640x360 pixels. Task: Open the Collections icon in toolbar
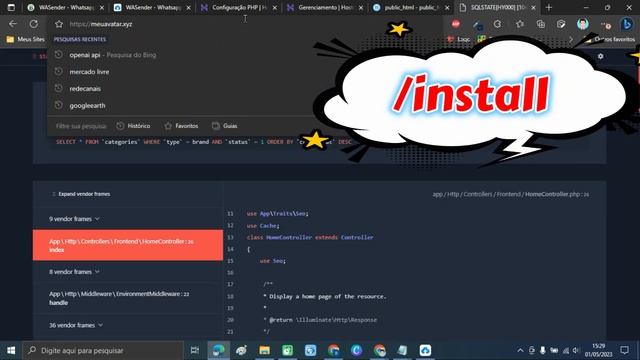541,24
